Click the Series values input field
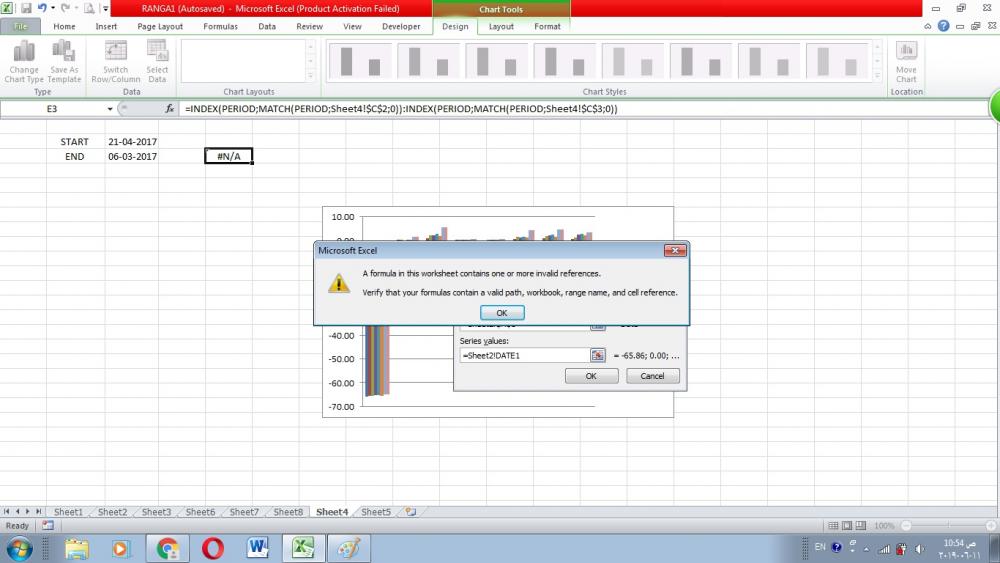This screenshot has width=1000, height=563. pos(524,356)
